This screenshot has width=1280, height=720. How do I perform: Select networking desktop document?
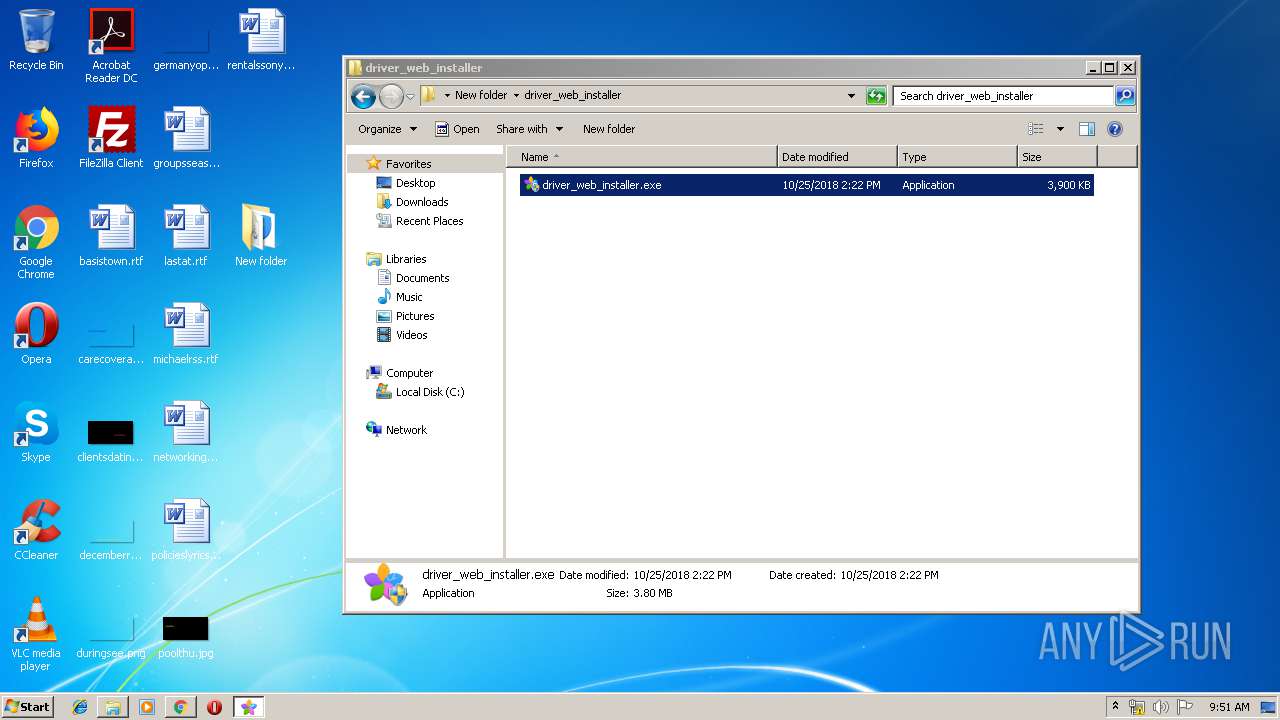186,432
